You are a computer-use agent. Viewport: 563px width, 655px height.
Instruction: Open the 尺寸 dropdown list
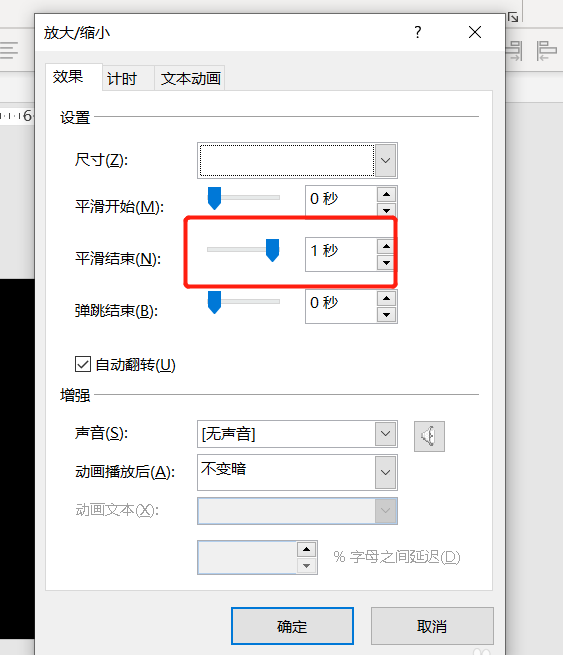point(385,160)
